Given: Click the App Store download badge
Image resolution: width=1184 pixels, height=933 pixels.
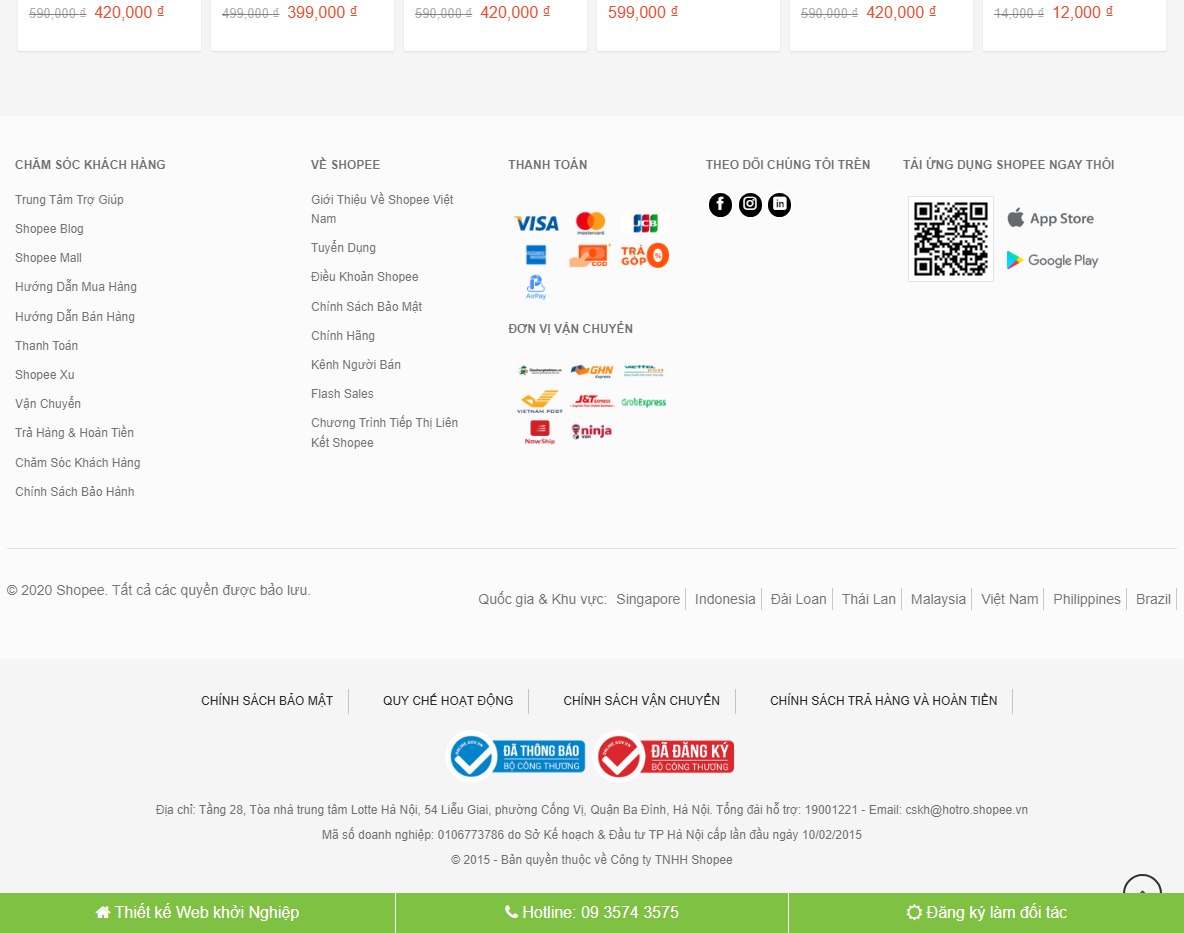Looking at the screenshot, I should 1051,217.
